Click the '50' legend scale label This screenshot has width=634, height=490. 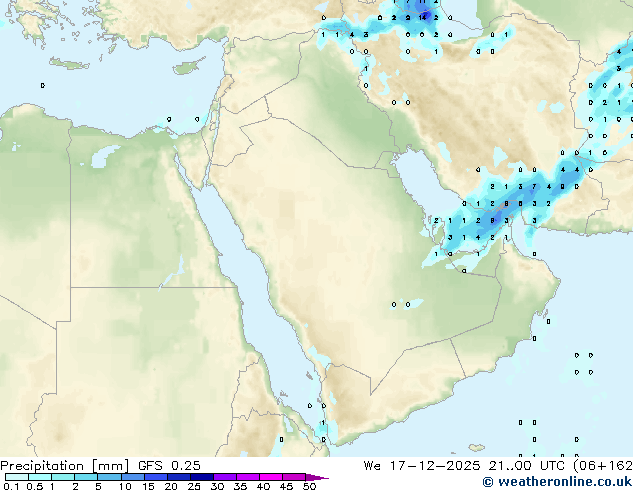[x=310, y=486]
